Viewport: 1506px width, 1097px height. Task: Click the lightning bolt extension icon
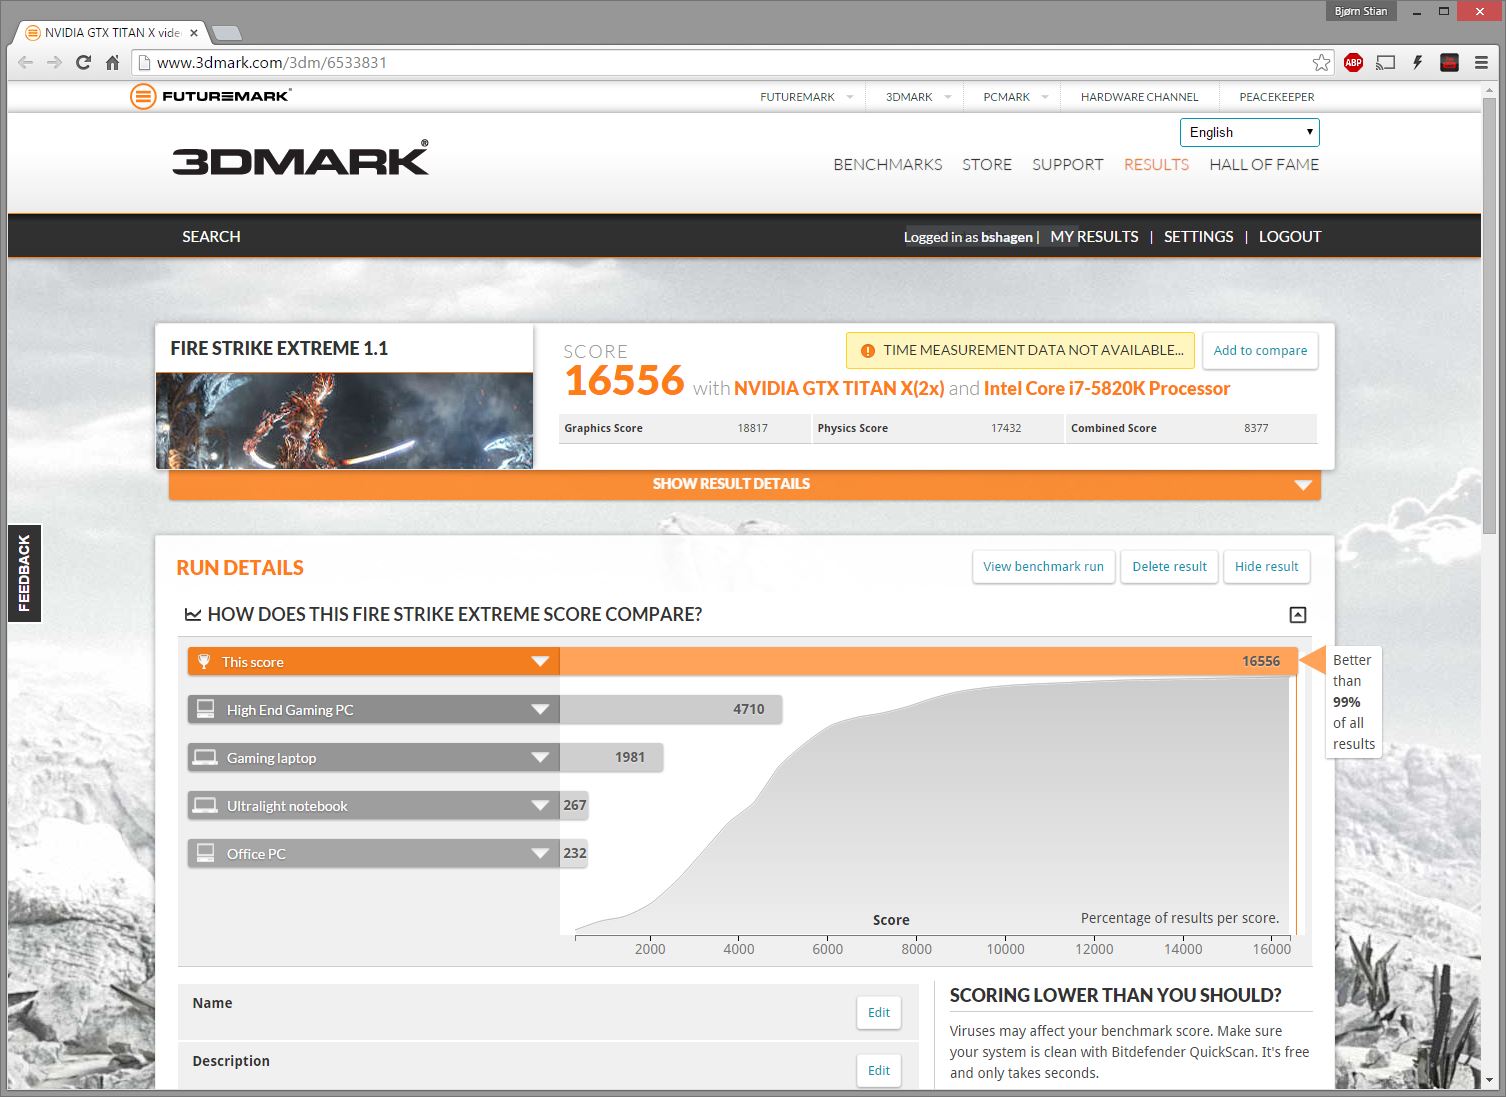pyautogui.click(x=1417, y=62)
